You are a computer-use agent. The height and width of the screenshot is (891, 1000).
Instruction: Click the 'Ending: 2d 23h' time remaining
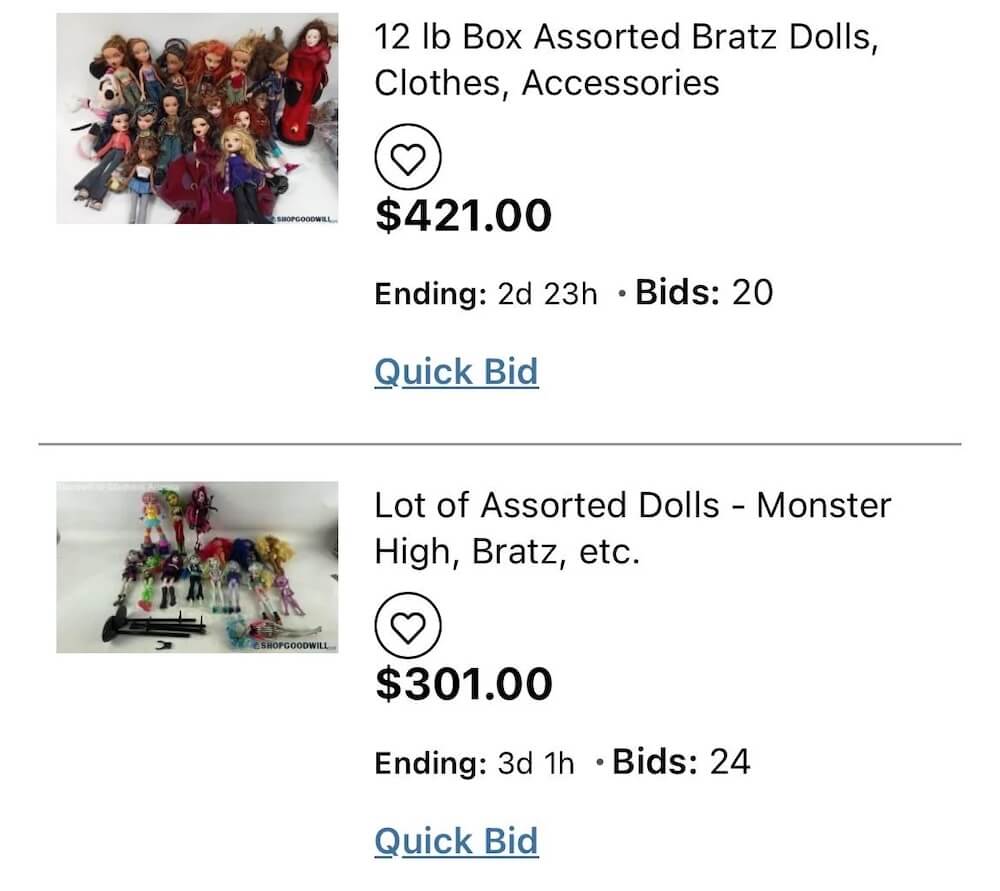tap(486, 294)
